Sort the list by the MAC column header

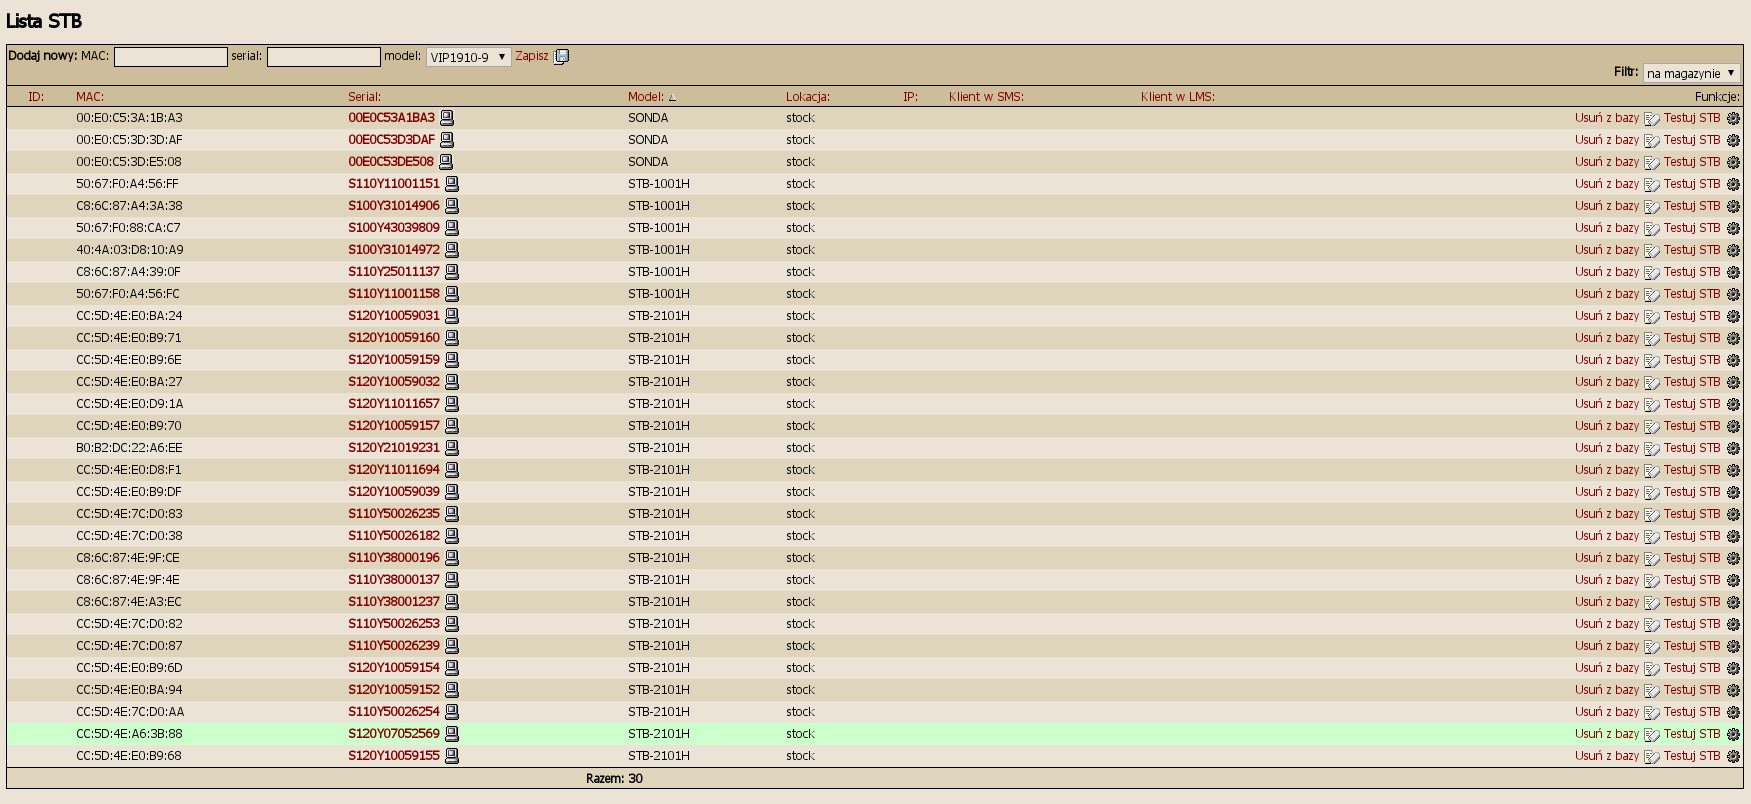pyautogui.click(x=90, y=97)
